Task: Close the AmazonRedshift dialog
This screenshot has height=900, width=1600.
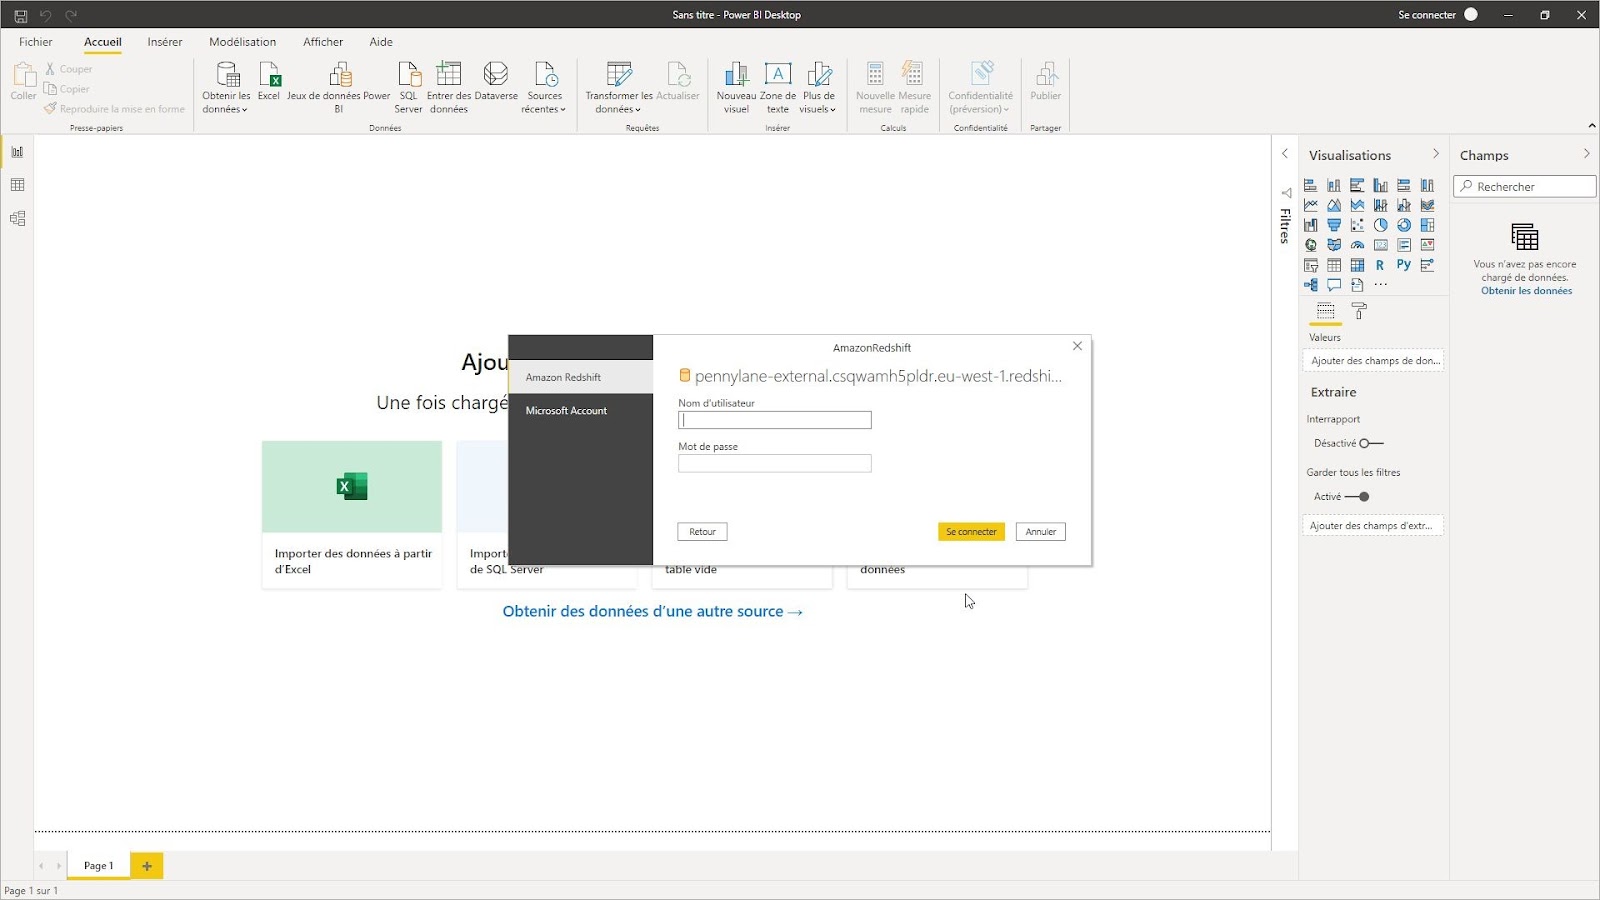Action: (x=1077, y=346)
